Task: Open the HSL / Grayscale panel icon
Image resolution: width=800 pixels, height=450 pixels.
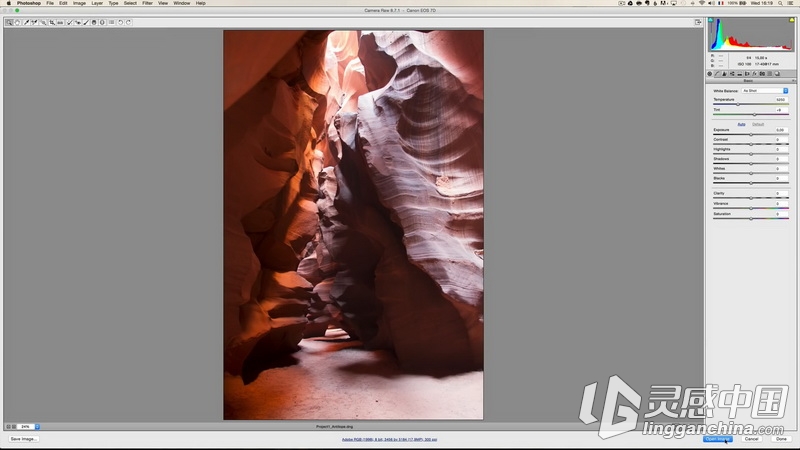Action: [732, 74]
